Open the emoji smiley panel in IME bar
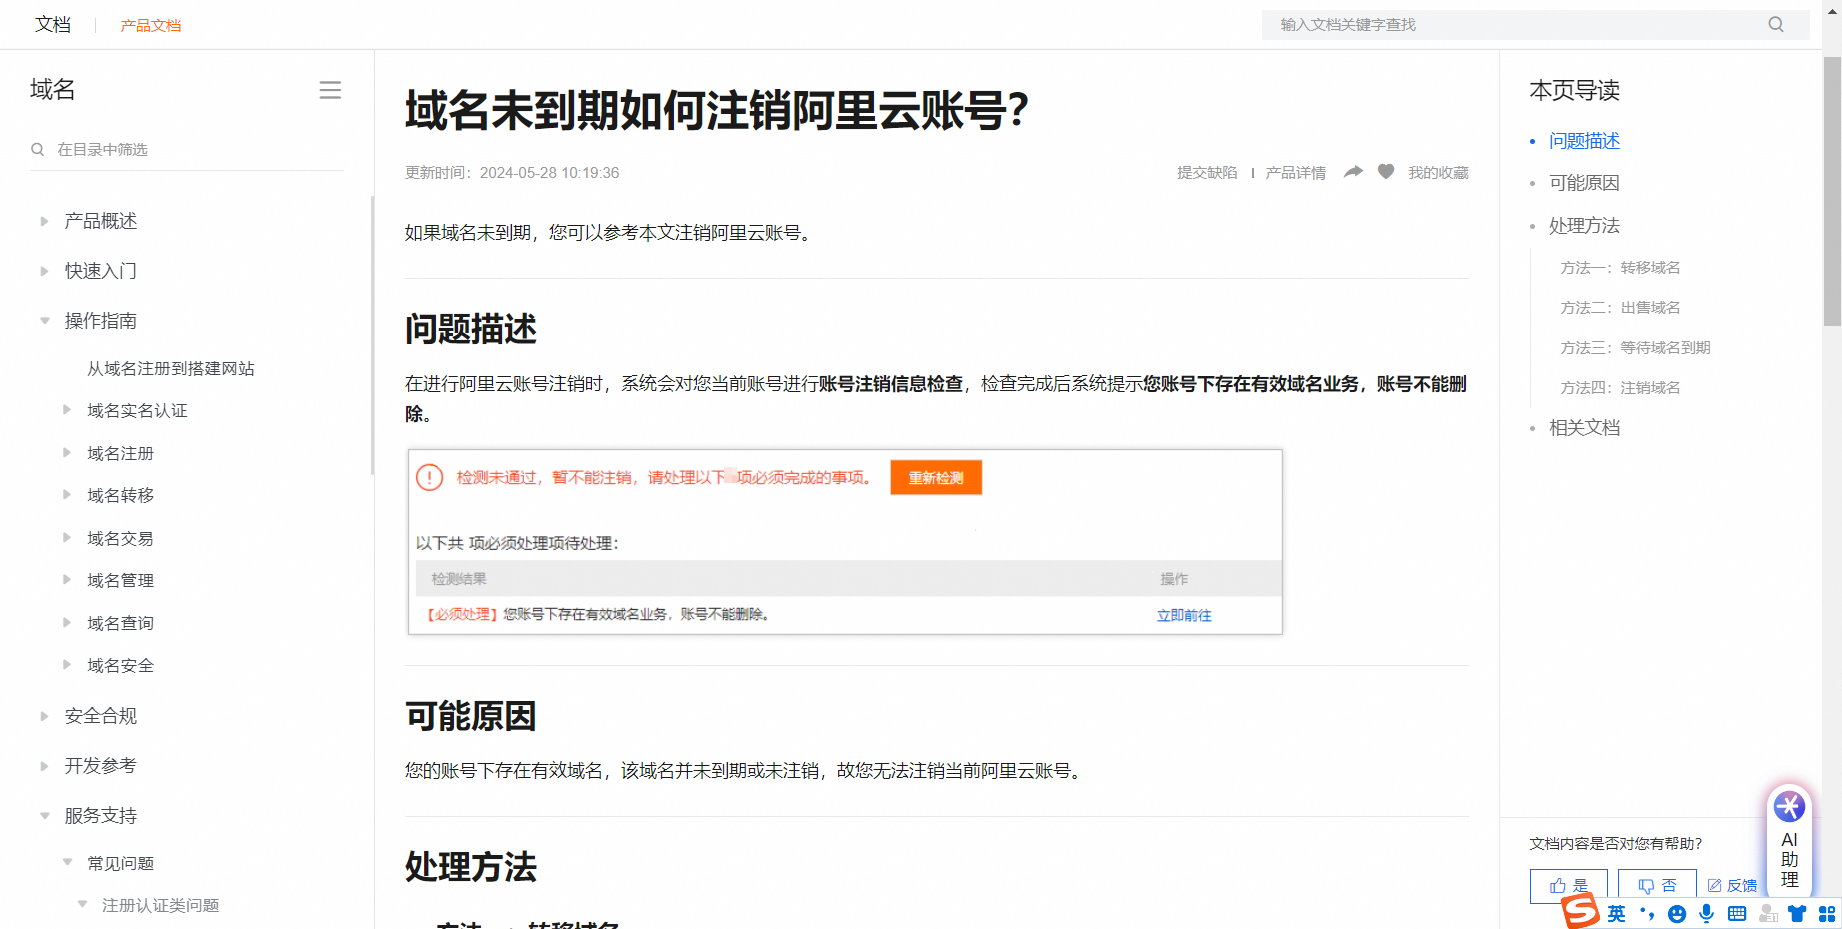 1677,914
